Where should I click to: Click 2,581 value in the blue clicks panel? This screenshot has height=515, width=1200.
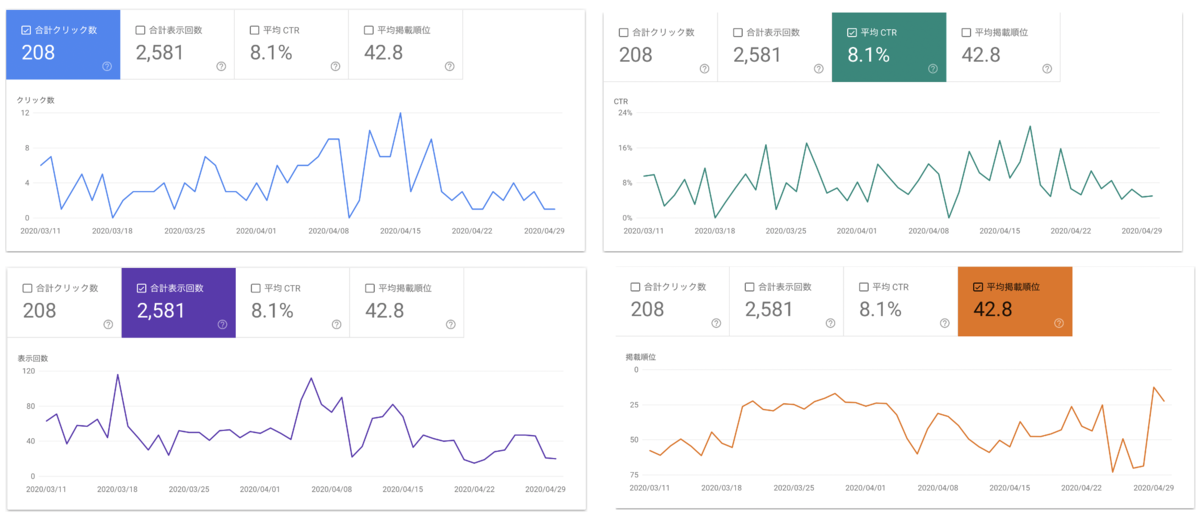tap(160, 52)
